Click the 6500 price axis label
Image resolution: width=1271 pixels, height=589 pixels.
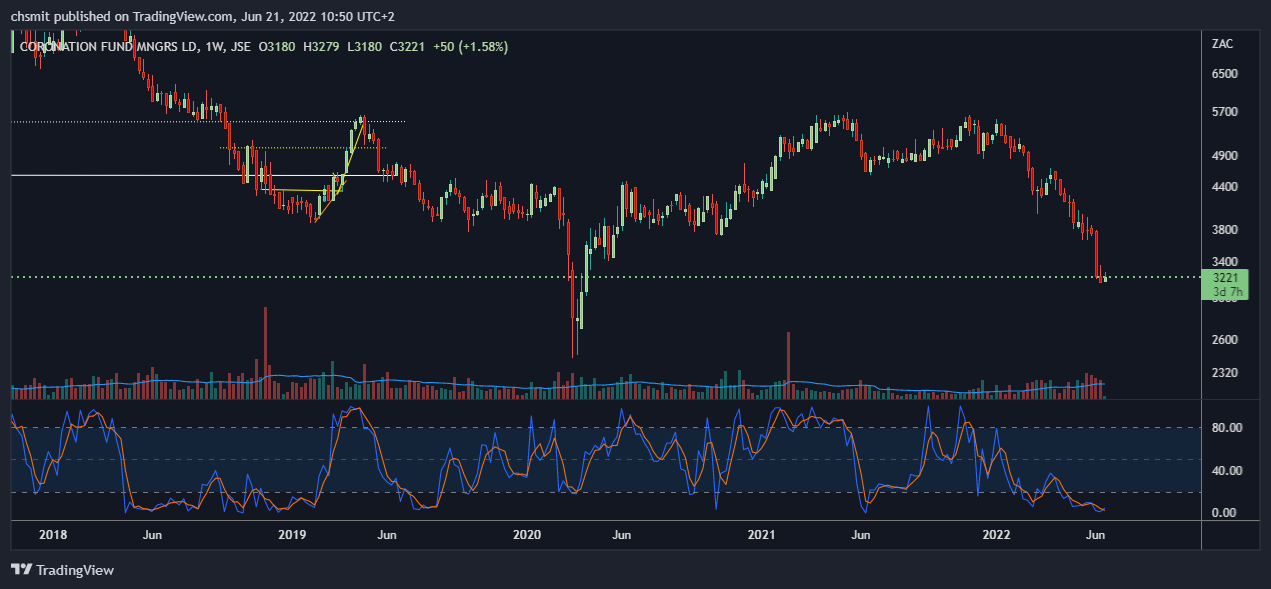coord(1225,74)
